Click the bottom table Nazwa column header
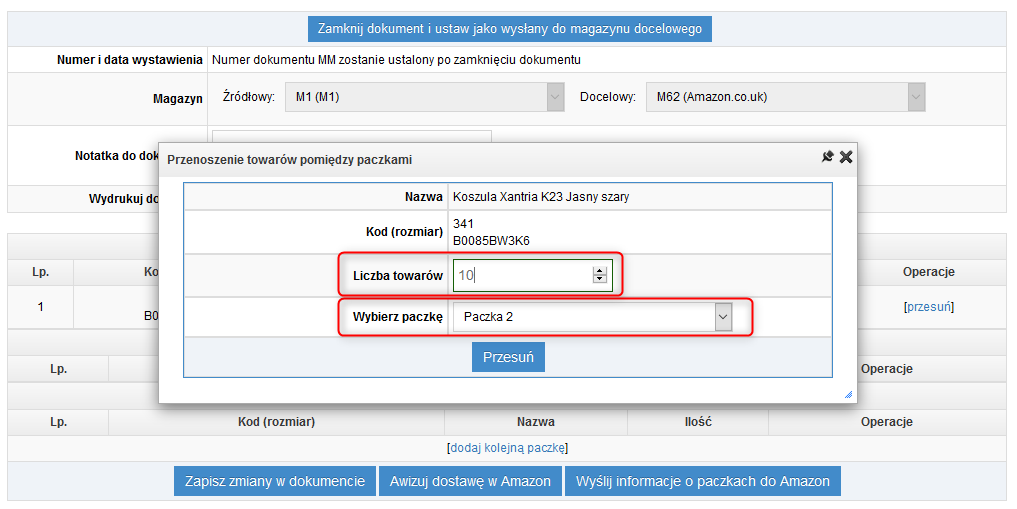This screenshot has width=1017, height=509. pyautogui.click(x=536, y=422)
